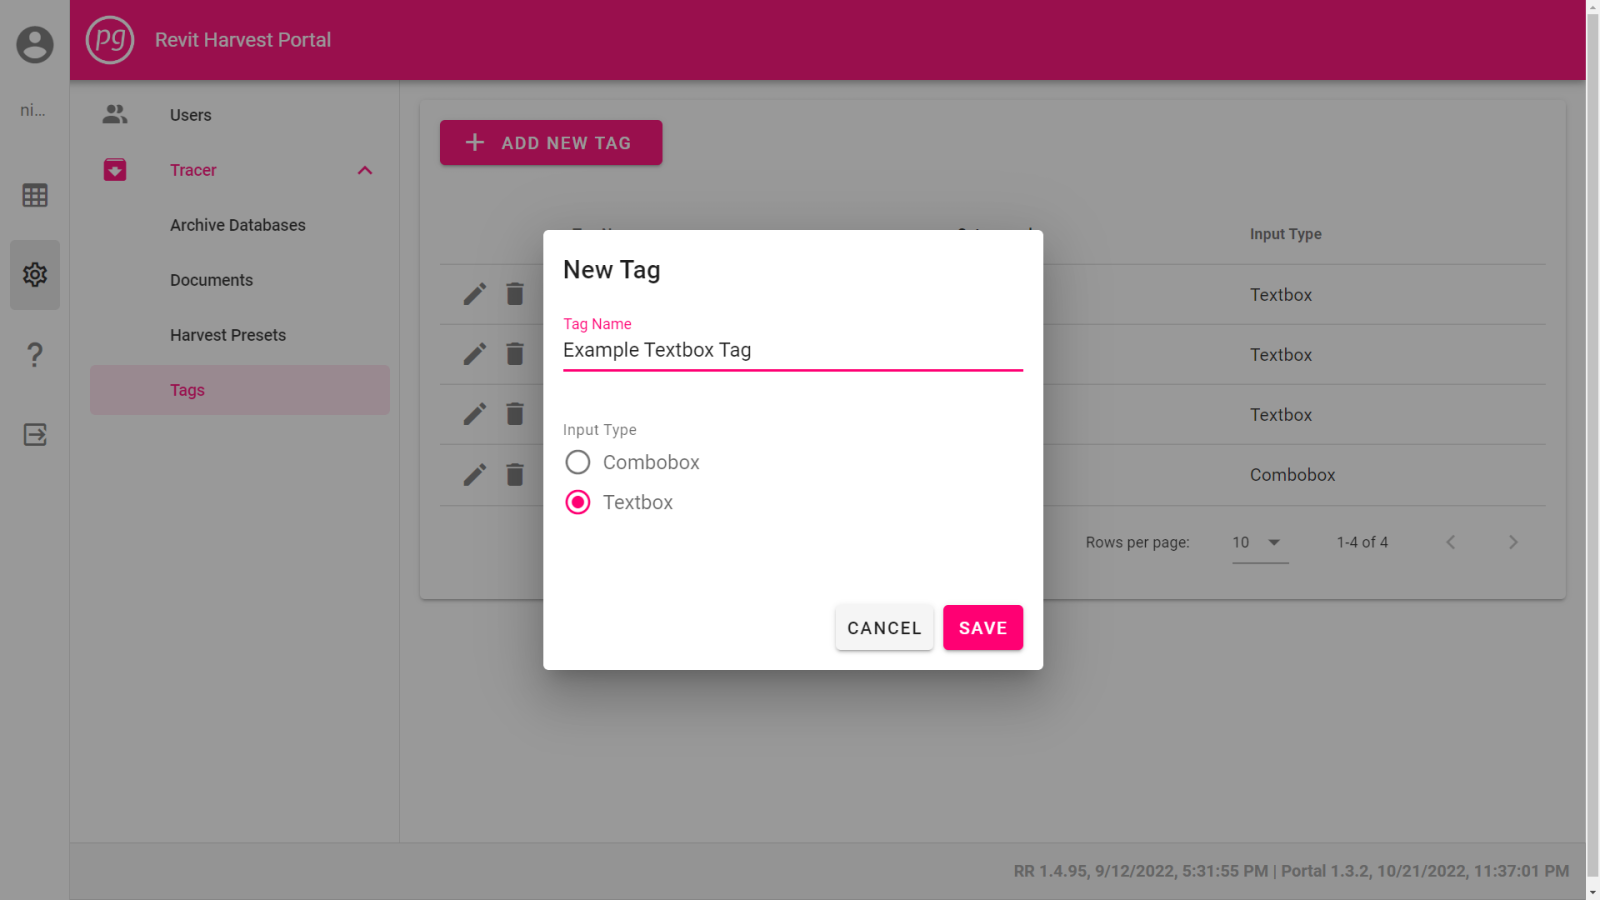Select the pencil edit icon on the first tag row
This screenshot has height=900, width=1600.
tap(473, 294)
